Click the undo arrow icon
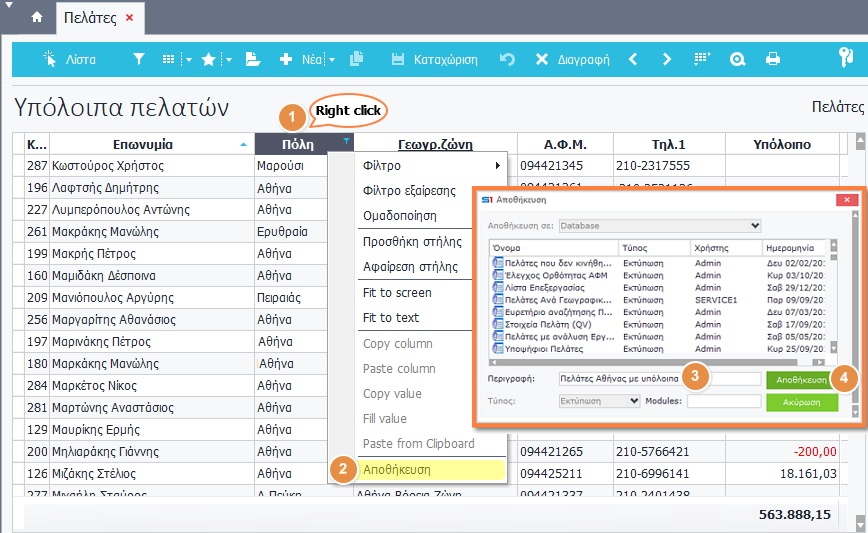Image resolution: width=868 pixels, height=533 pixels. coord(507,60)
